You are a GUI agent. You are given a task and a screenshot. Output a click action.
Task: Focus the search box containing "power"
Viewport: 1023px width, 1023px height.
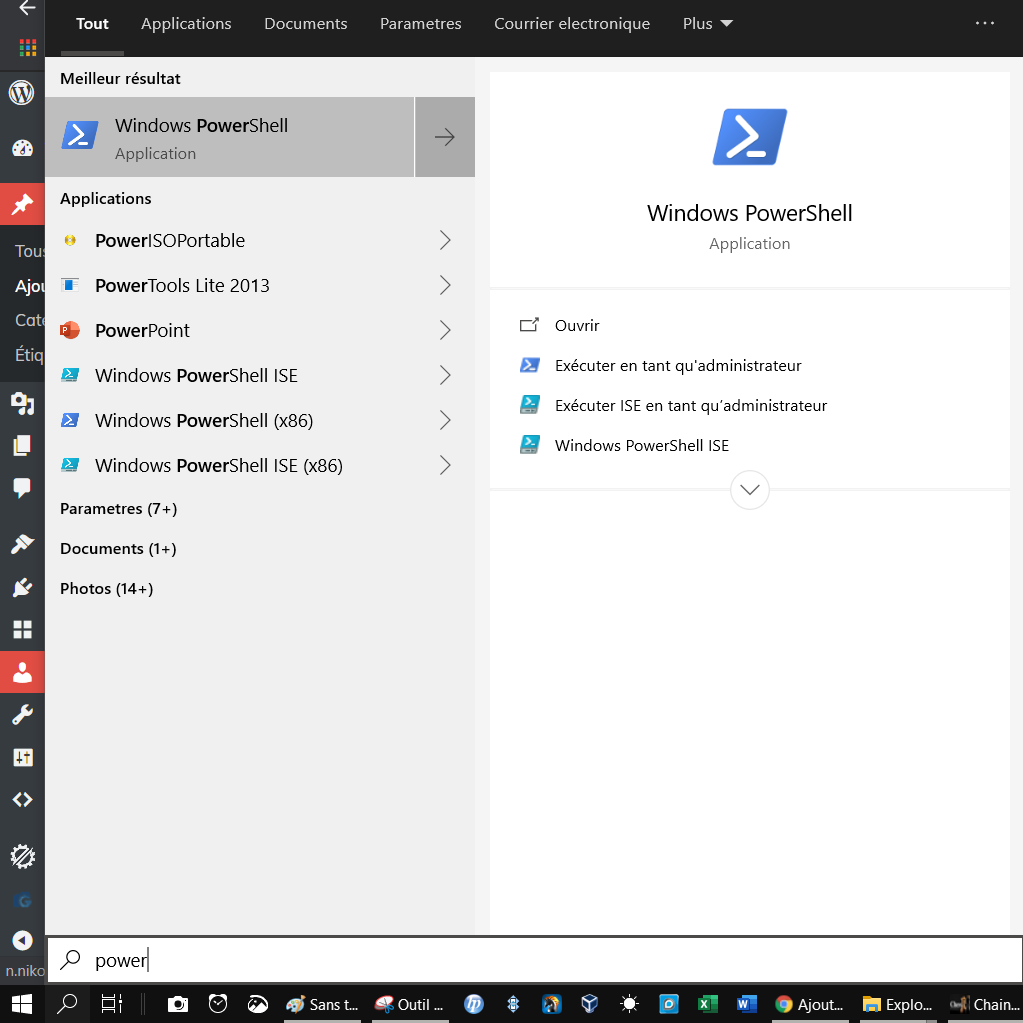(x=535, y=960)
